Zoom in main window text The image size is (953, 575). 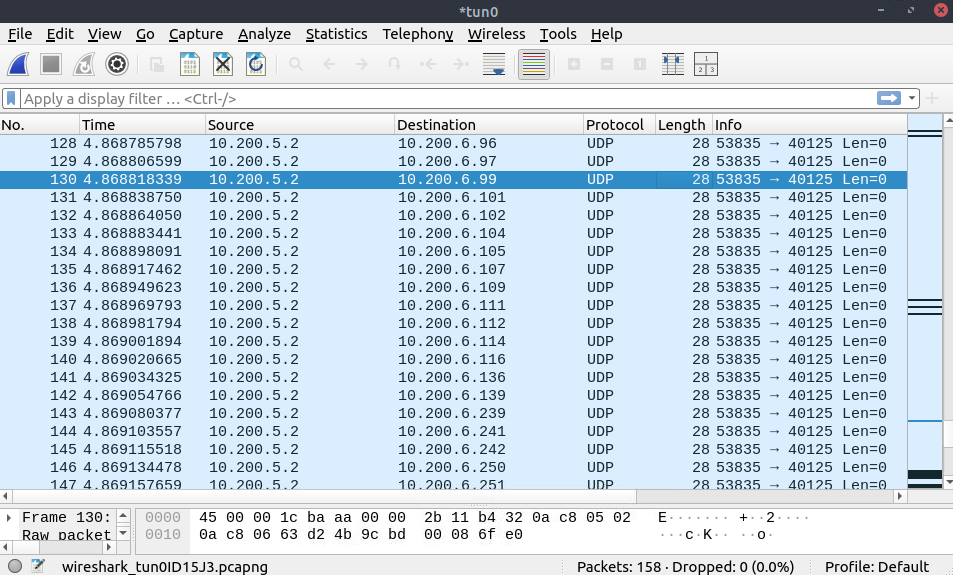[574, 64]
